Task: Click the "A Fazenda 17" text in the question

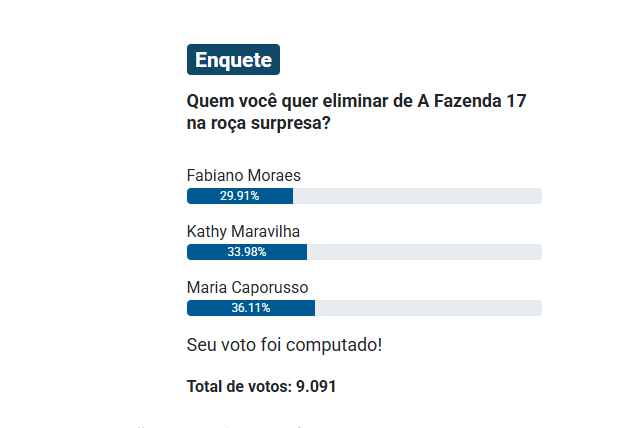Action: (x=473, y=101)
